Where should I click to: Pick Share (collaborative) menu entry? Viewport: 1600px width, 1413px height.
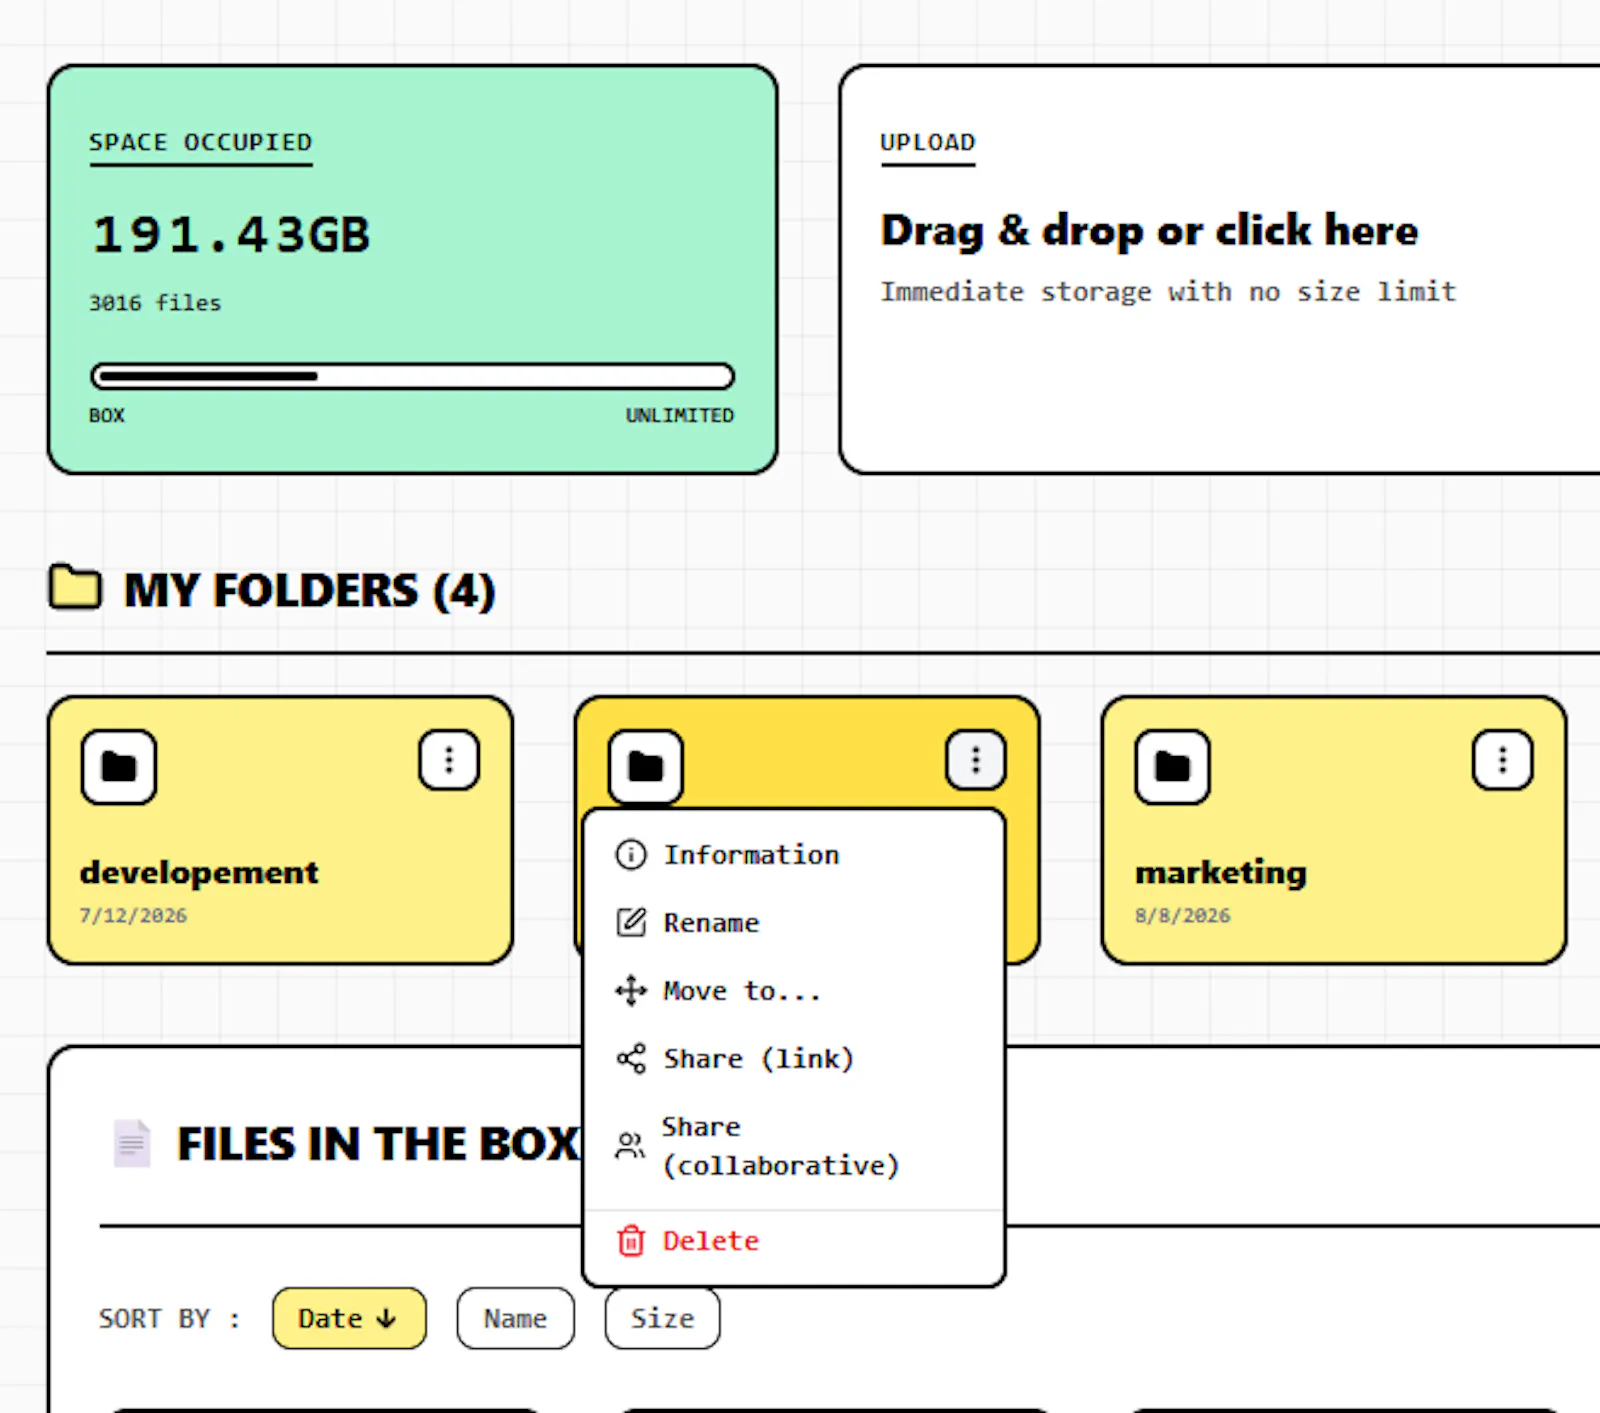pos(794,1146)
